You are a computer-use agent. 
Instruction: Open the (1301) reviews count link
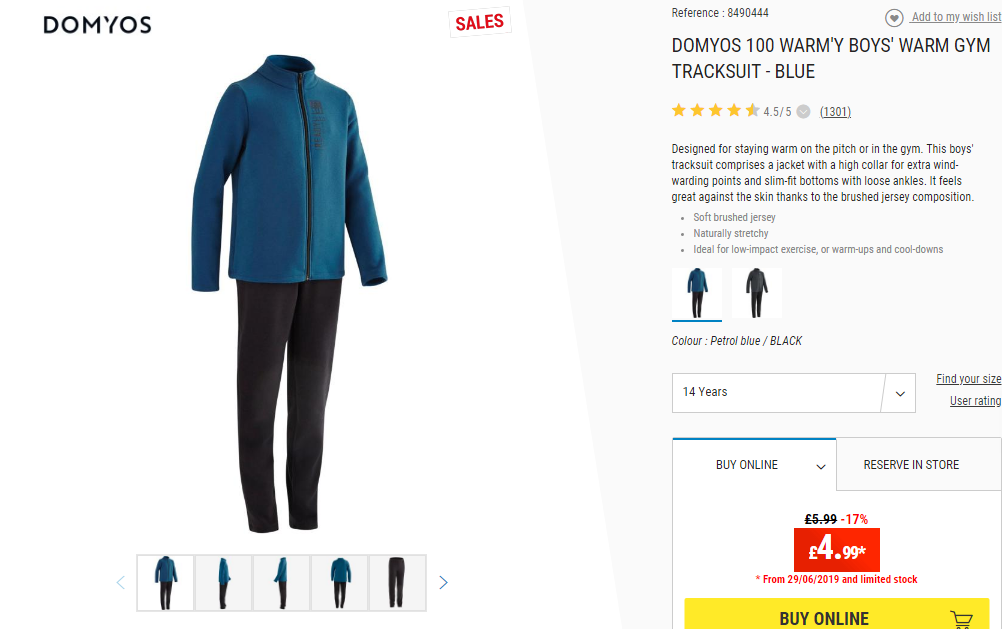coord(835,112)
